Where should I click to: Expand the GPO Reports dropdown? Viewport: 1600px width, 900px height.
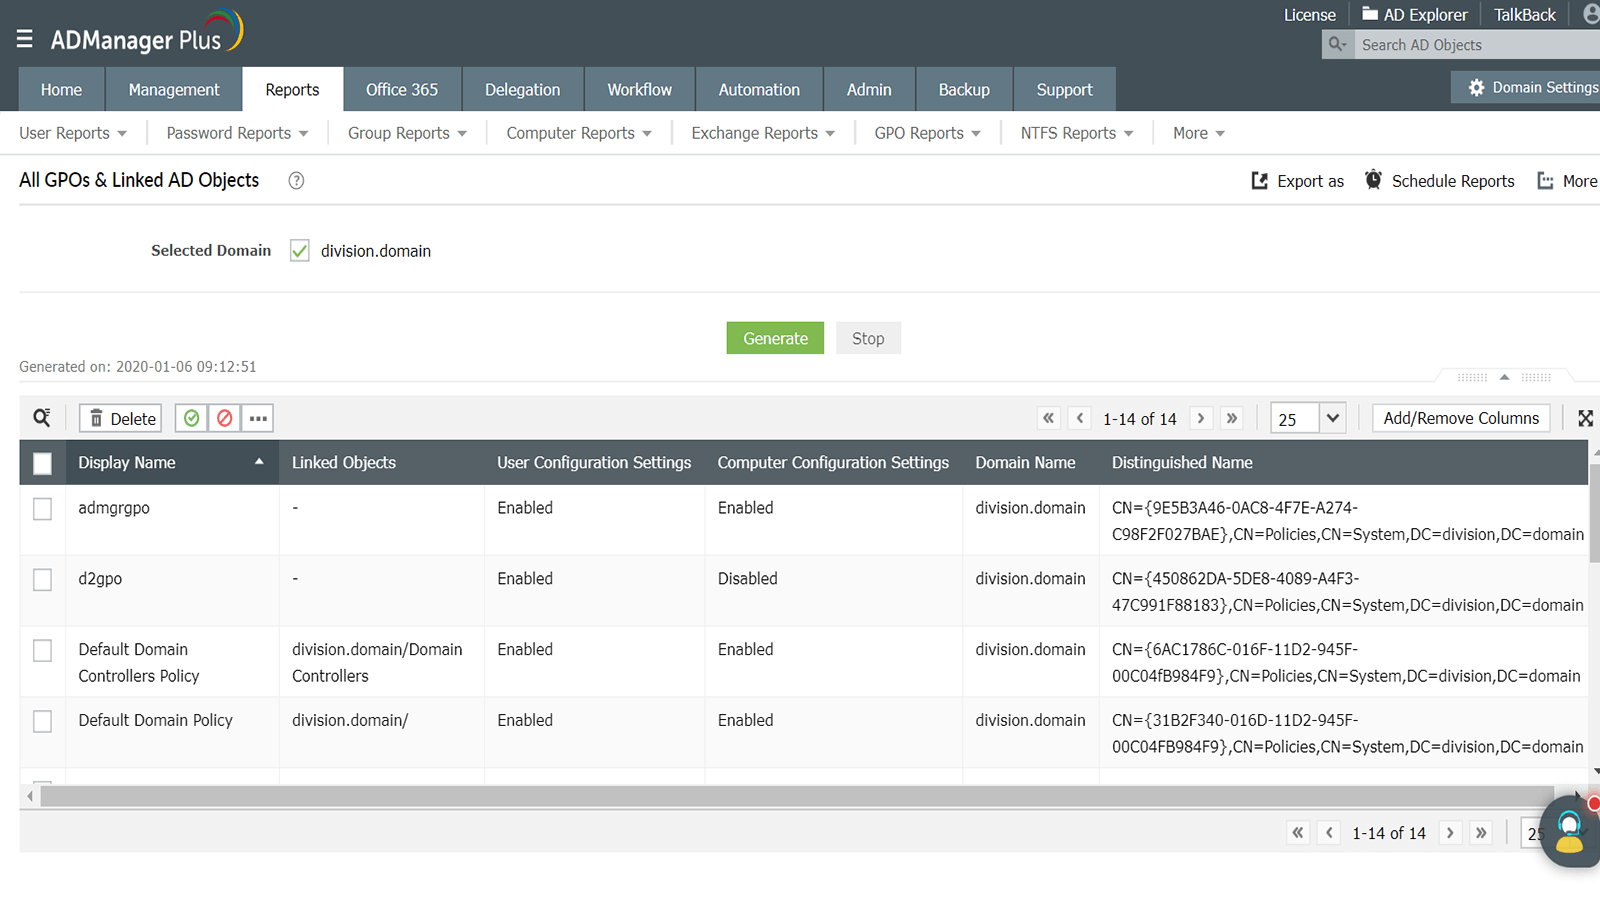(x=927, y=133)
